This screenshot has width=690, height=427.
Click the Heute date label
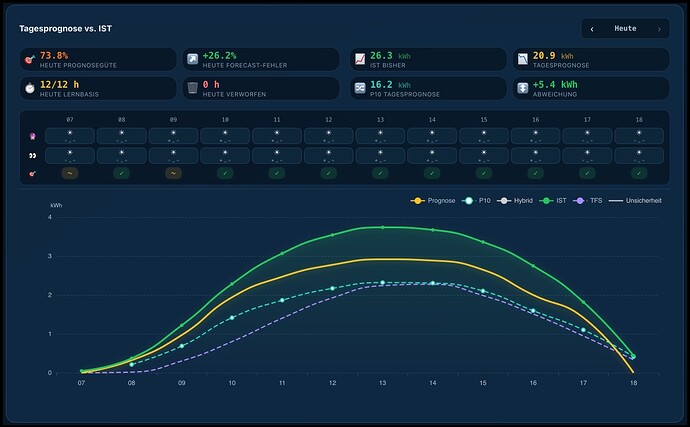pos(625,29)
